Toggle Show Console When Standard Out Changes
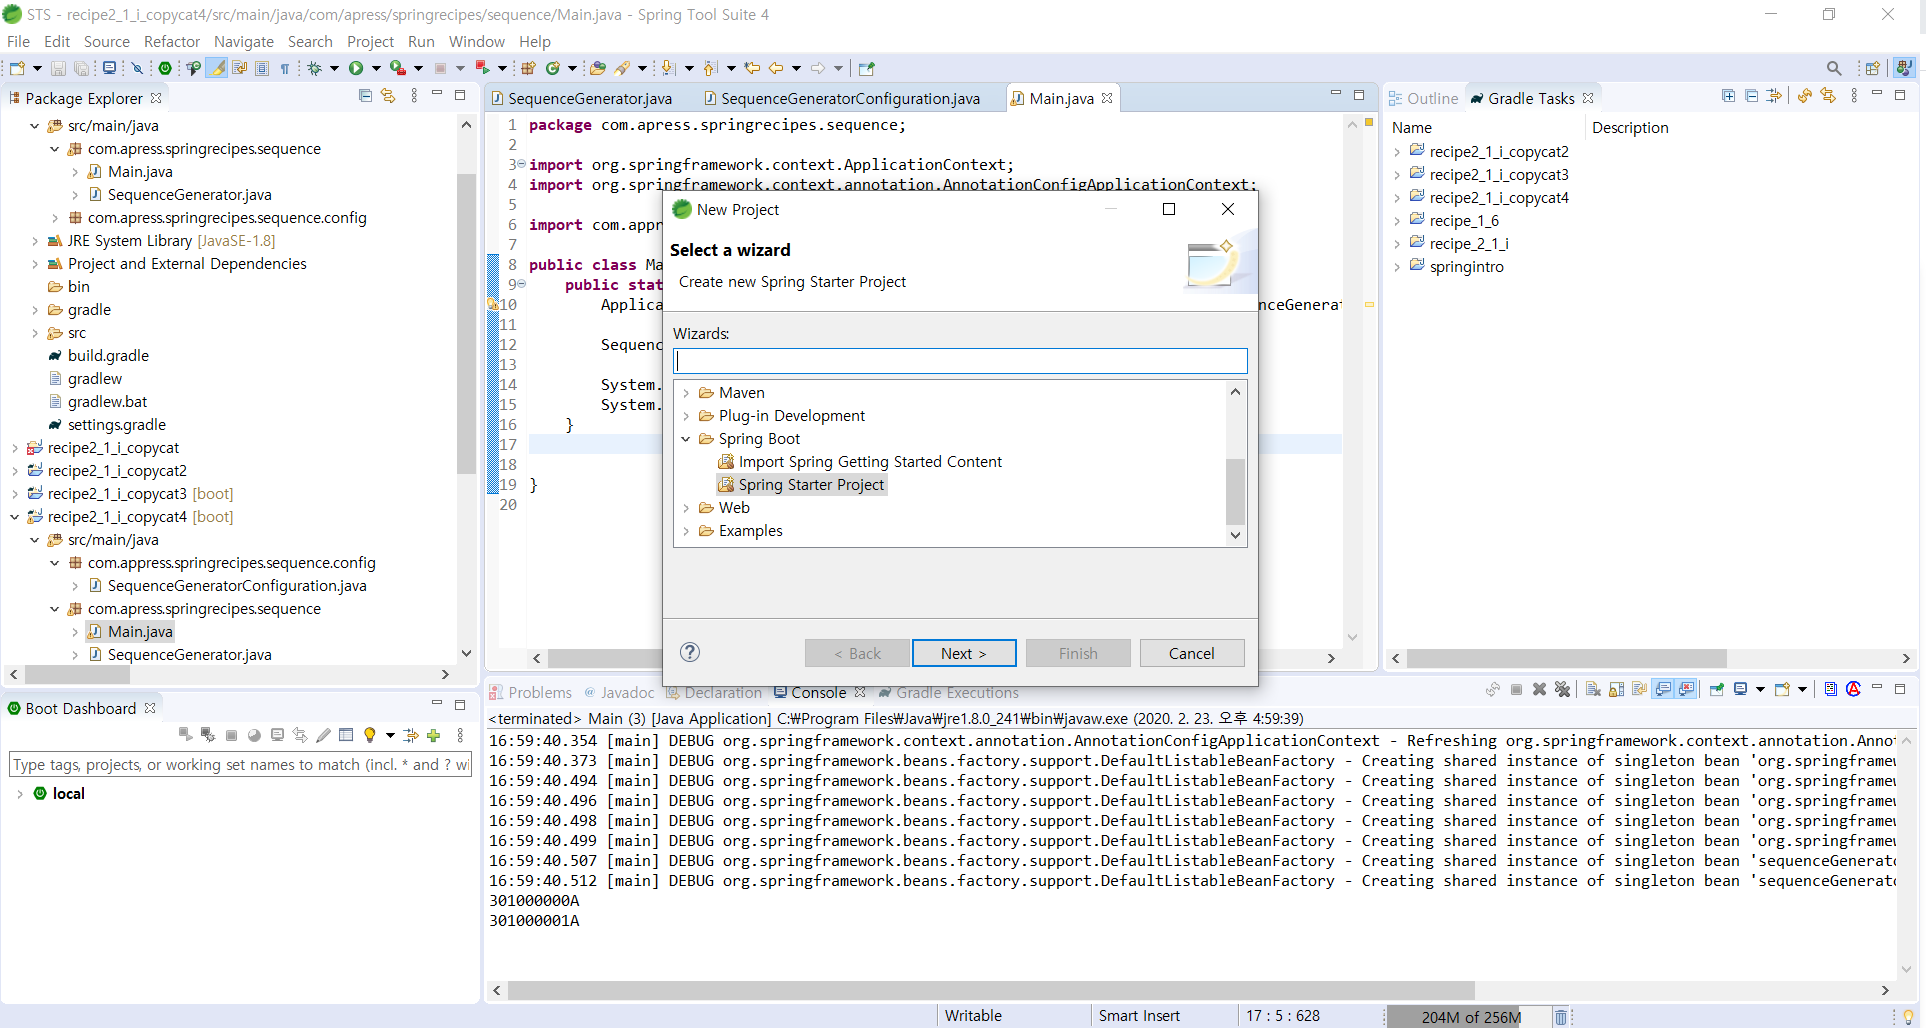This screenshot has height=1028, width=1926. [1663, 689]
